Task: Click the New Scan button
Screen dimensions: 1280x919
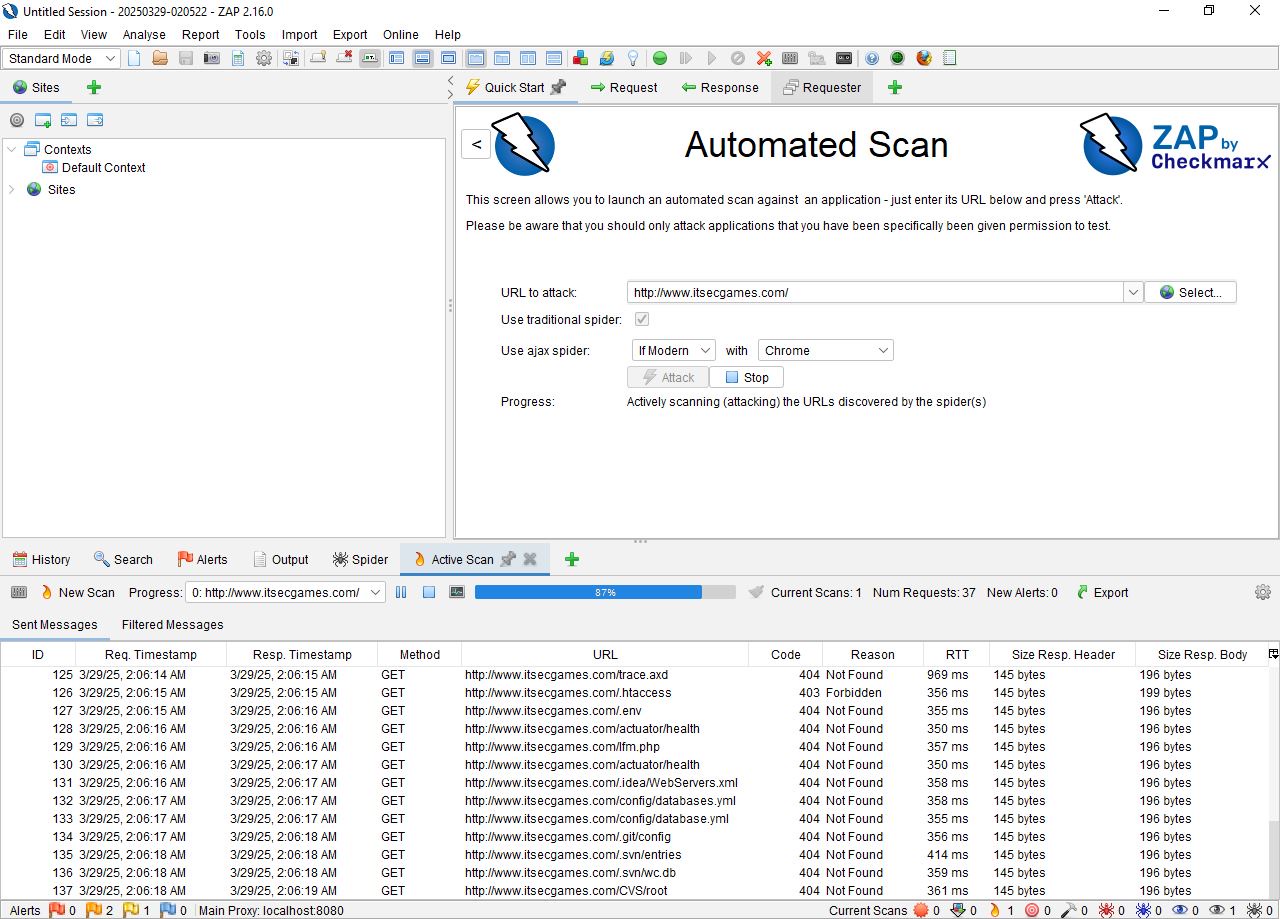Action: 77,592
